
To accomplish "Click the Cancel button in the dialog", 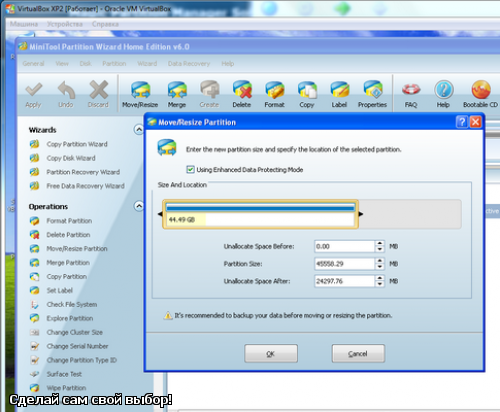I will point(358,353).
